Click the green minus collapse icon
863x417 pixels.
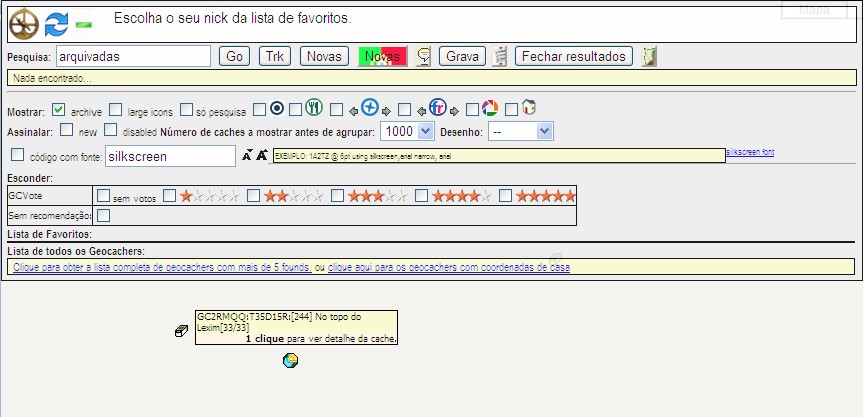coord(84,25)
